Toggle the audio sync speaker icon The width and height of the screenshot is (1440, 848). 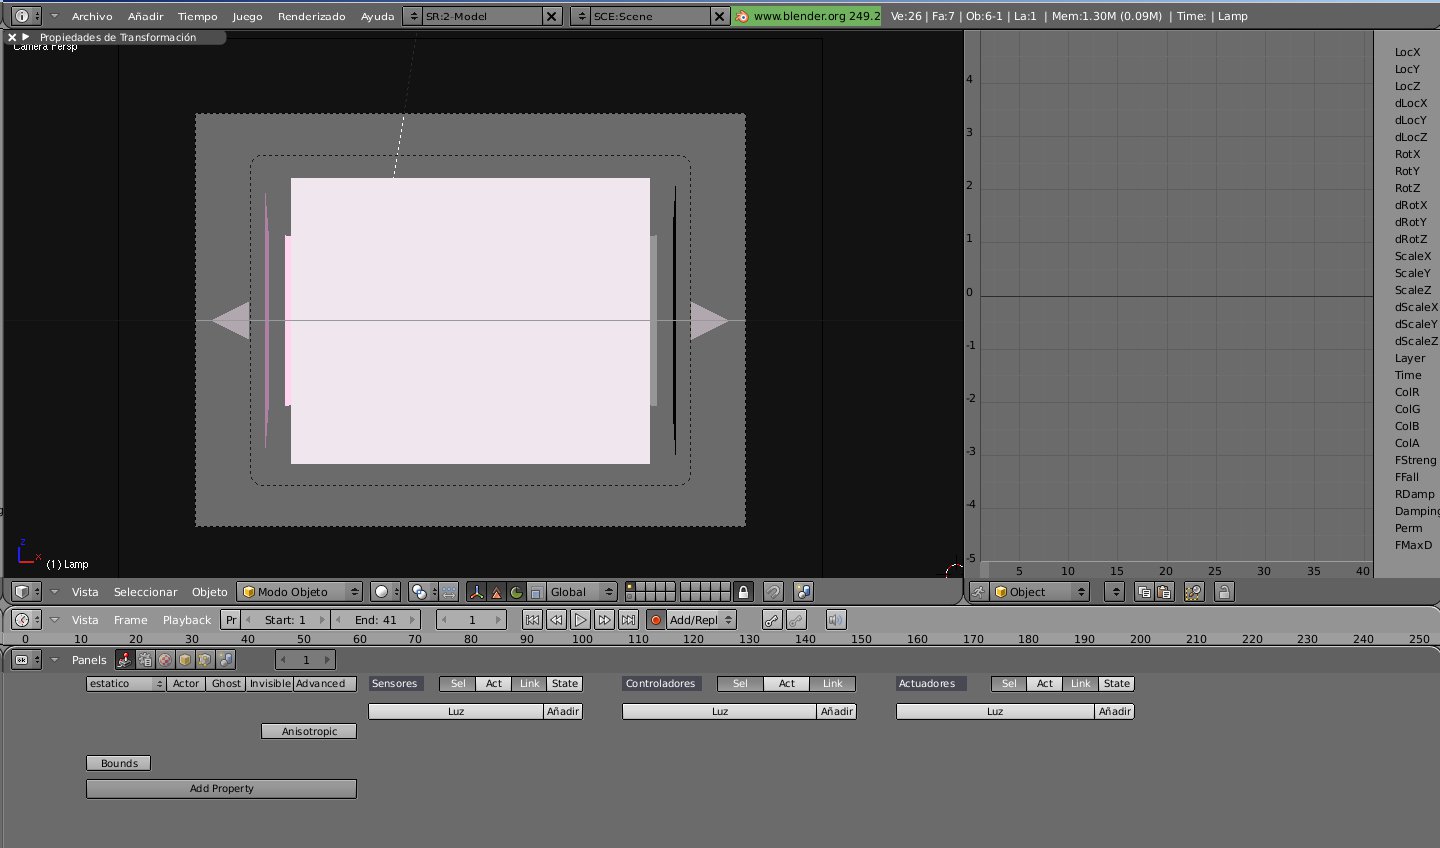(836, 620)
